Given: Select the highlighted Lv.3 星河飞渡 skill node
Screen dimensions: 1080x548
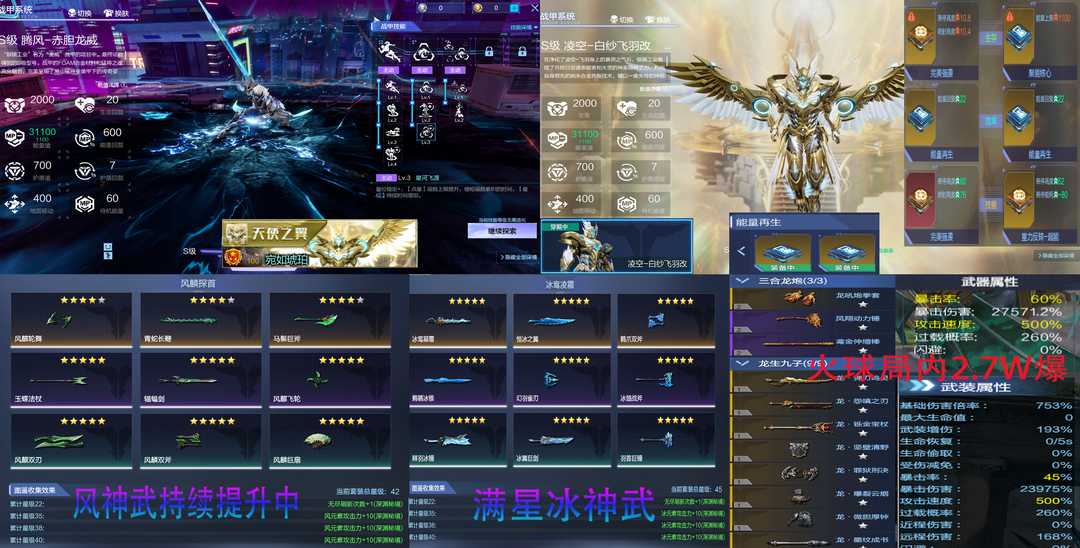Looking at the screenshot, I should [426, 132].
